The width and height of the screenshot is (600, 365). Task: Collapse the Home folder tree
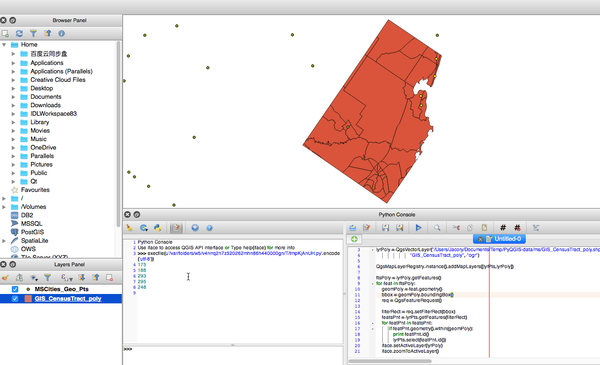tap(4, 45)
